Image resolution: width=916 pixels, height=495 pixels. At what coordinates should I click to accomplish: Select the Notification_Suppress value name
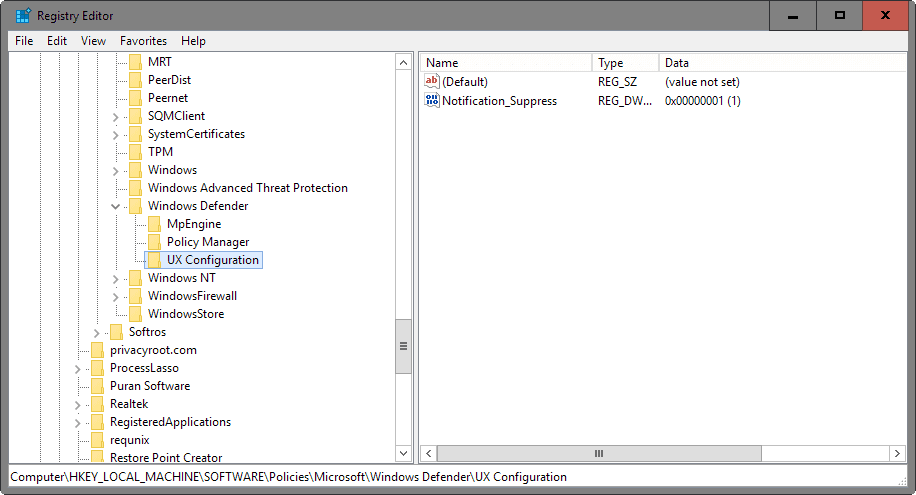pos(499,101)
